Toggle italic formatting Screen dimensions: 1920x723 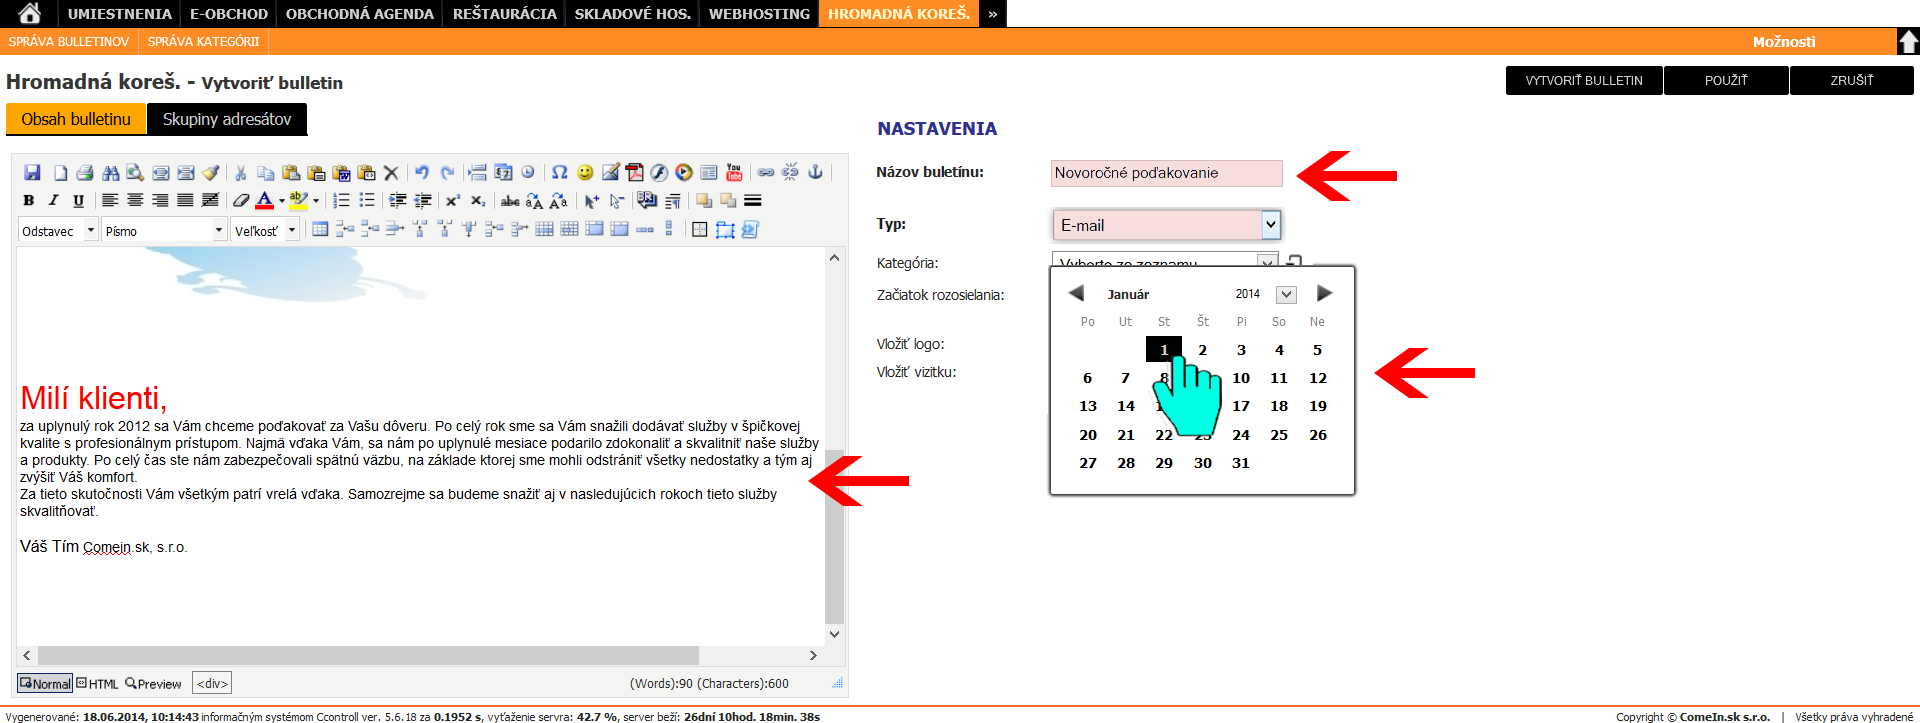[53, 201]
